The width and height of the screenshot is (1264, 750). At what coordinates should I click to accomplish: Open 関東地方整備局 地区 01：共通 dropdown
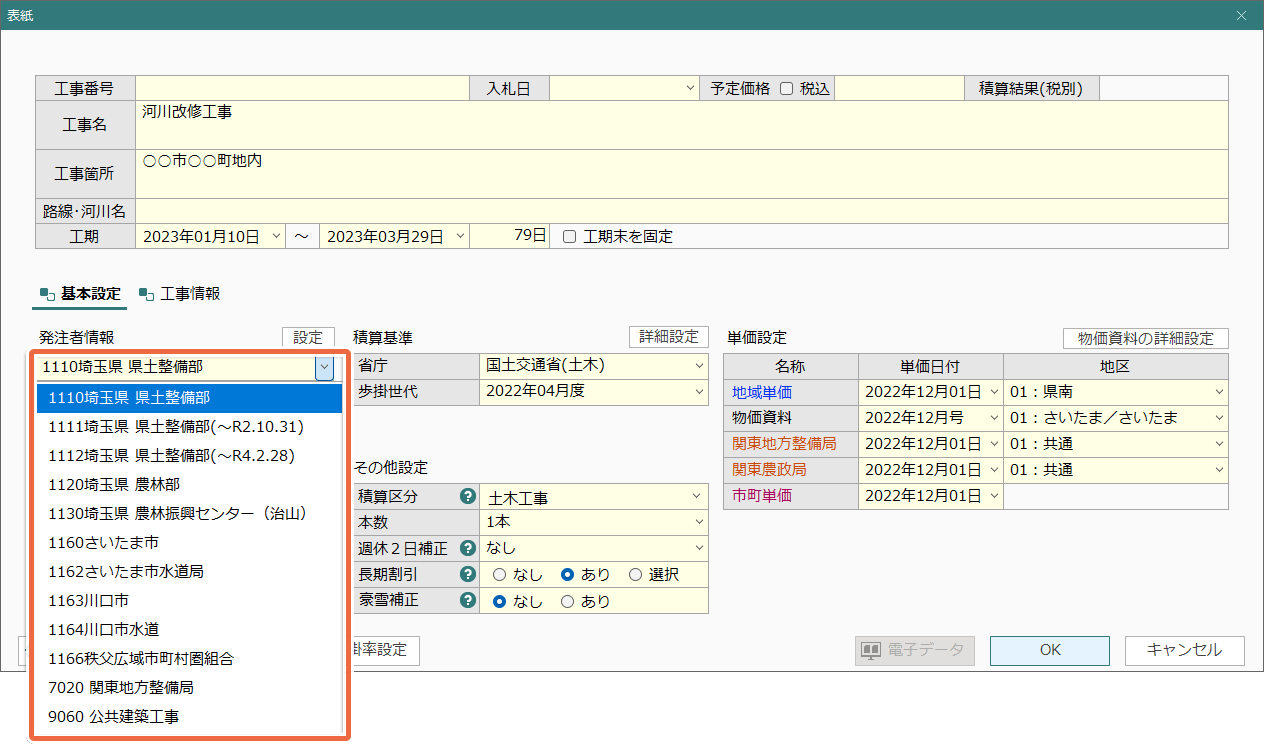(x=1219, y=444)
